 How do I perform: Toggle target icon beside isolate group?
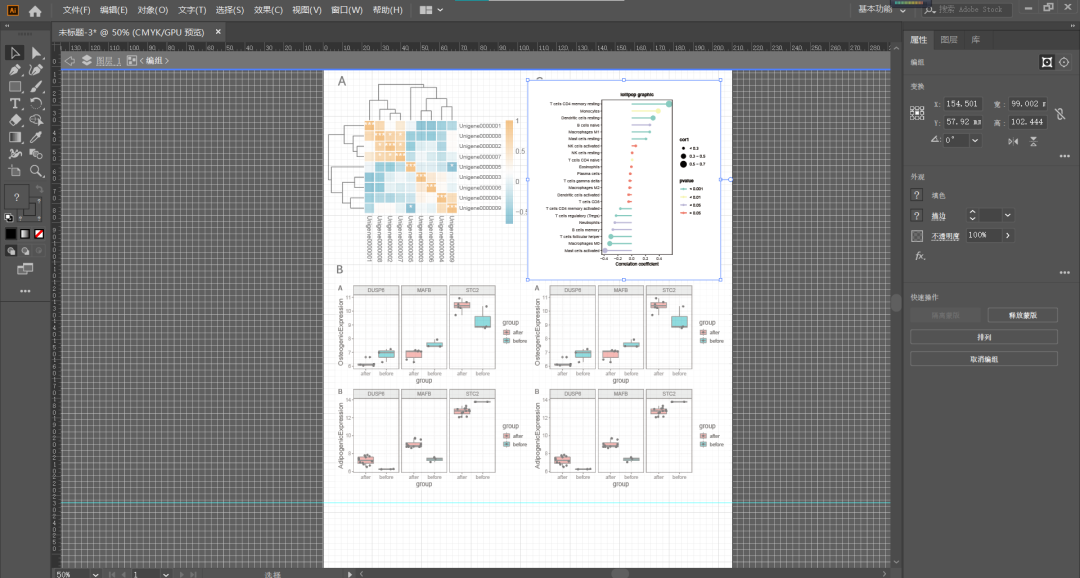1064,62
